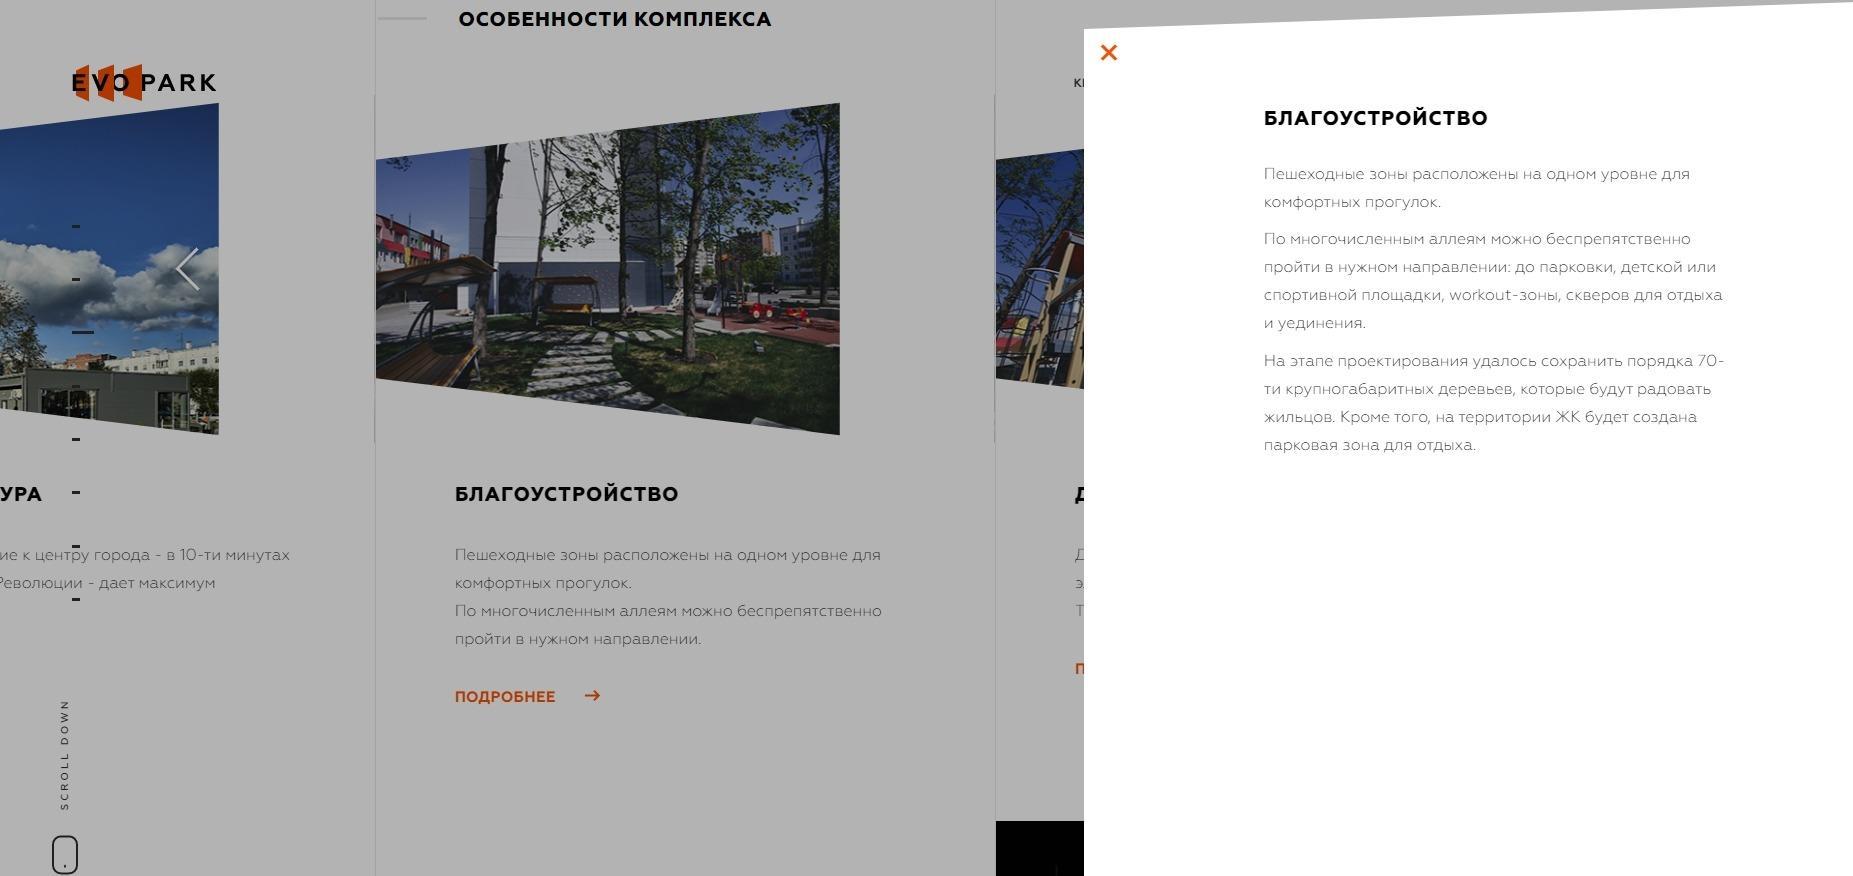
Task: Click the scroll-down mouse icon
Action: pyautogui.click(x=65, y=854)
